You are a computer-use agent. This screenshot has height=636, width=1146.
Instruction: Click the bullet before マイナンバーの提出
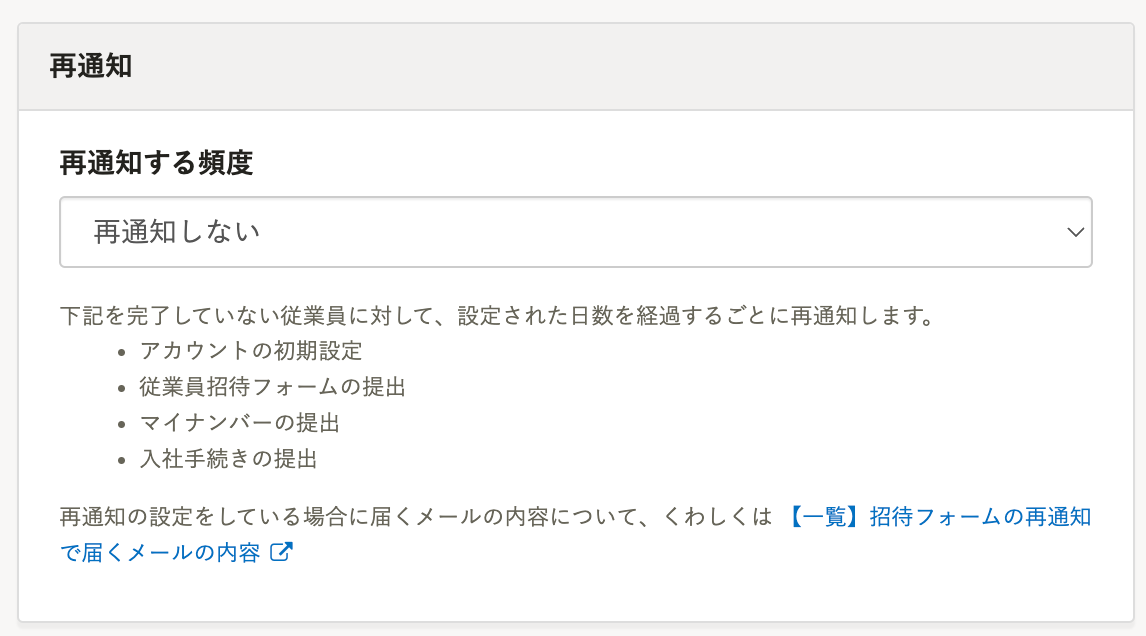[x=122, y=424]
